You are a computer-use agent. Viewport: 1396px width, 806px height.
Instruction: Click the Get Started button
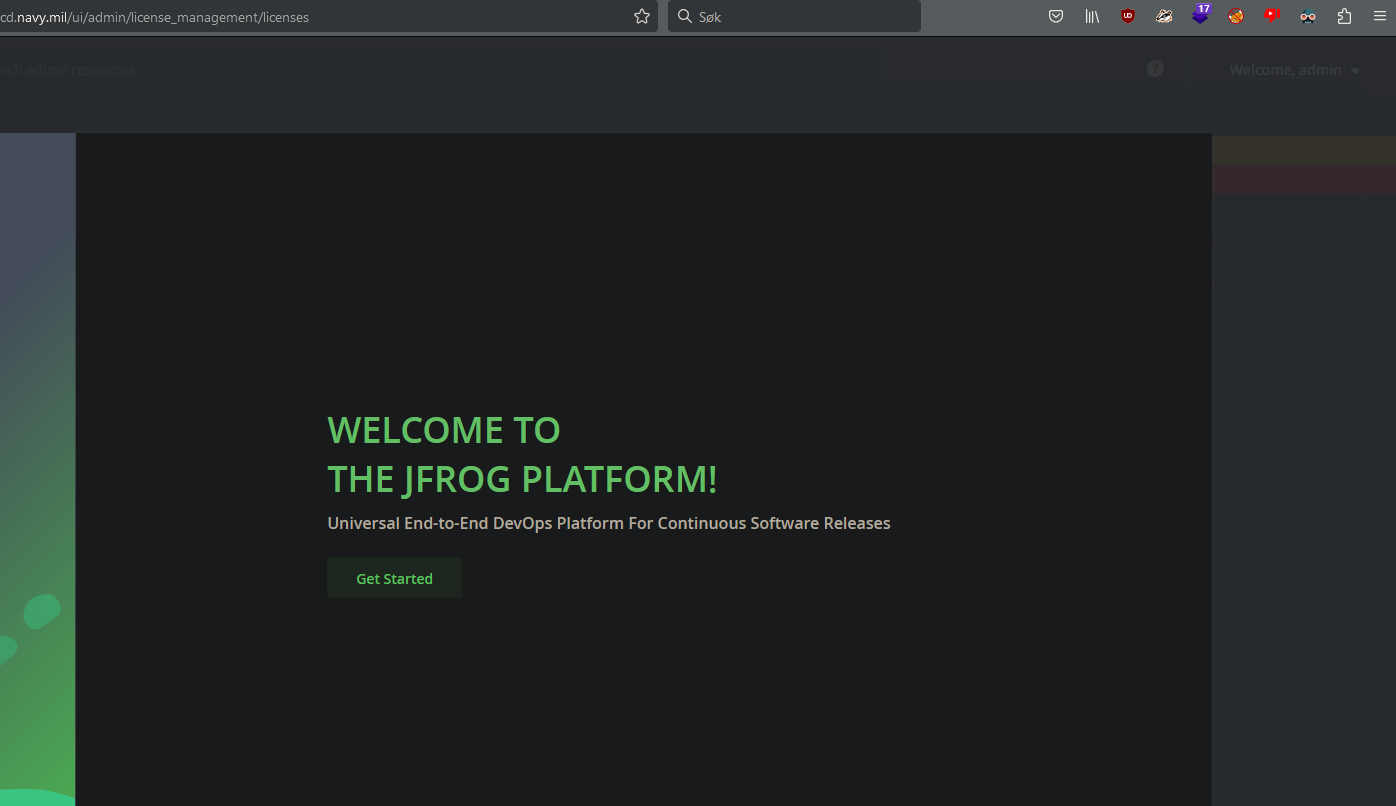394,578
